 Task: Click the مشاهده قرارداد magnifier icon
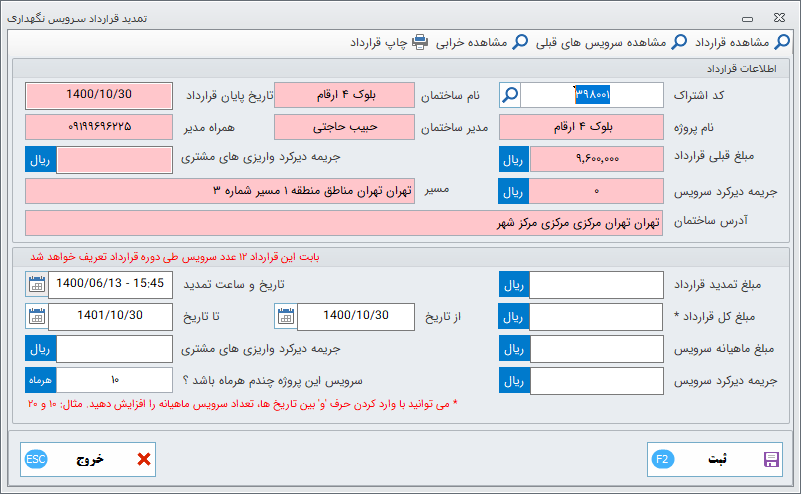[782, 42]
